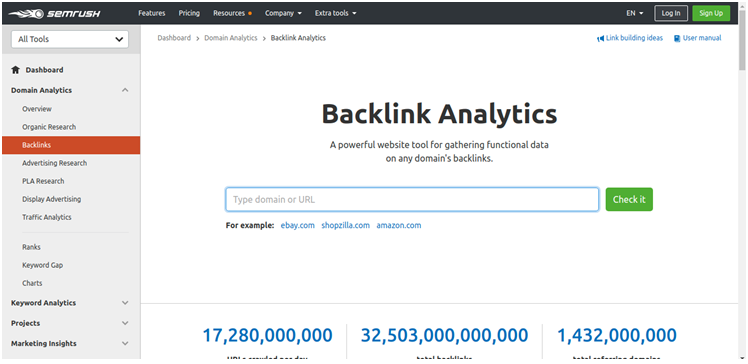Viewport: 748px width, 364px height.
Task: Click the Projects sidebar heading
Action: pyautogui.click(x=26, y=323)
